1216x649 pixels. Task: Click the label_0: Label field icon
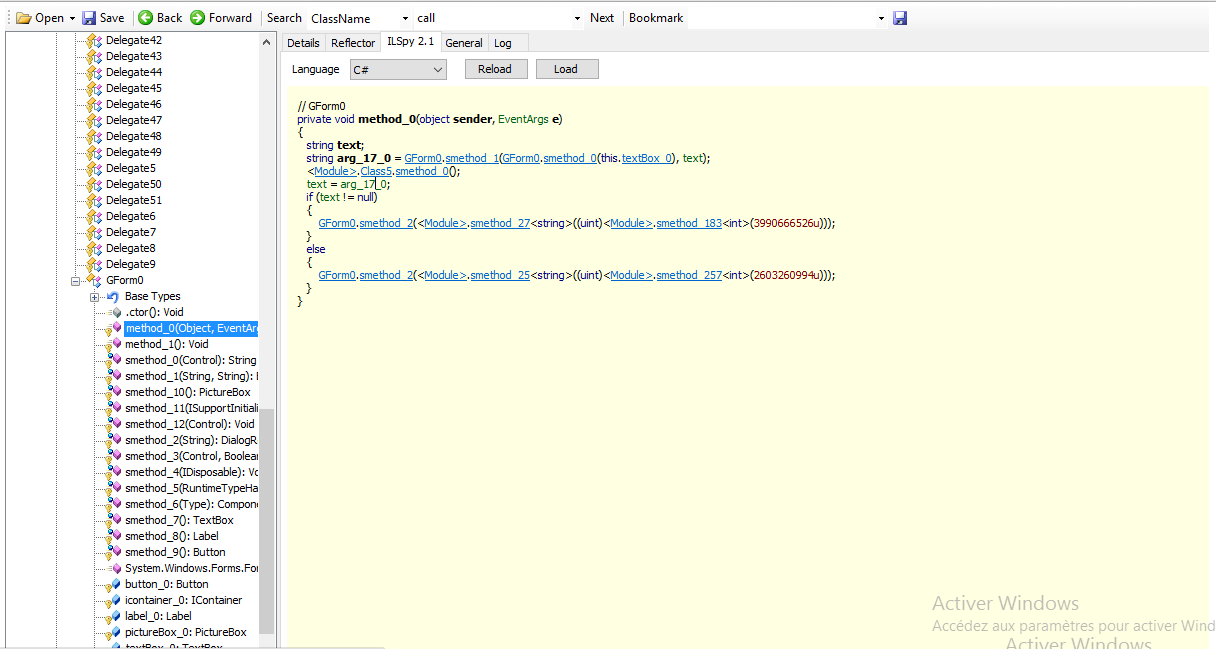(x=113, y=616)
